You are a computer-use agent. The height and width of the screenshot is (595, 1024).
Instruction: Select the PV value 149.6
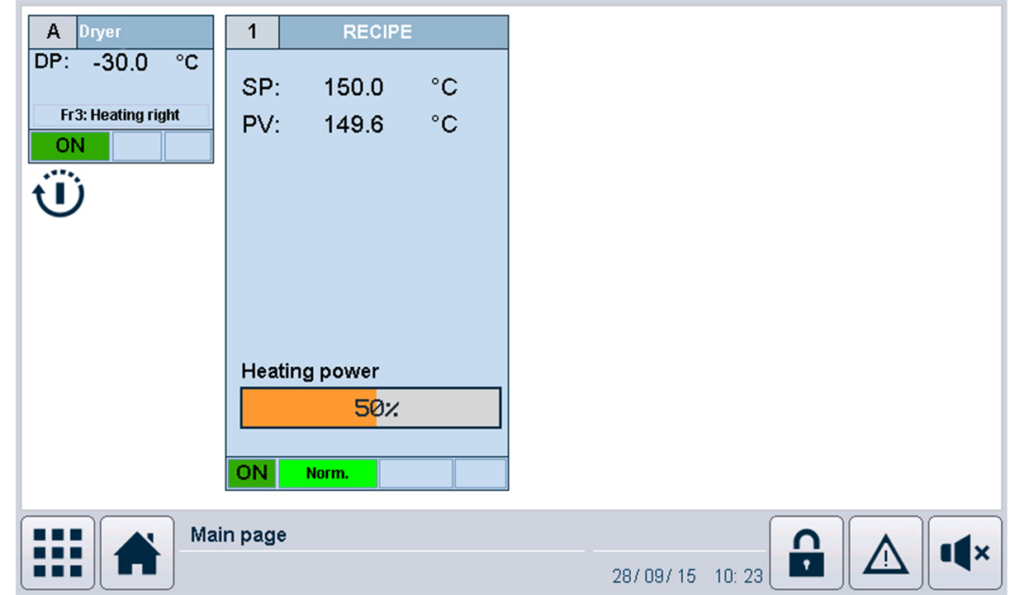point(353,125)
